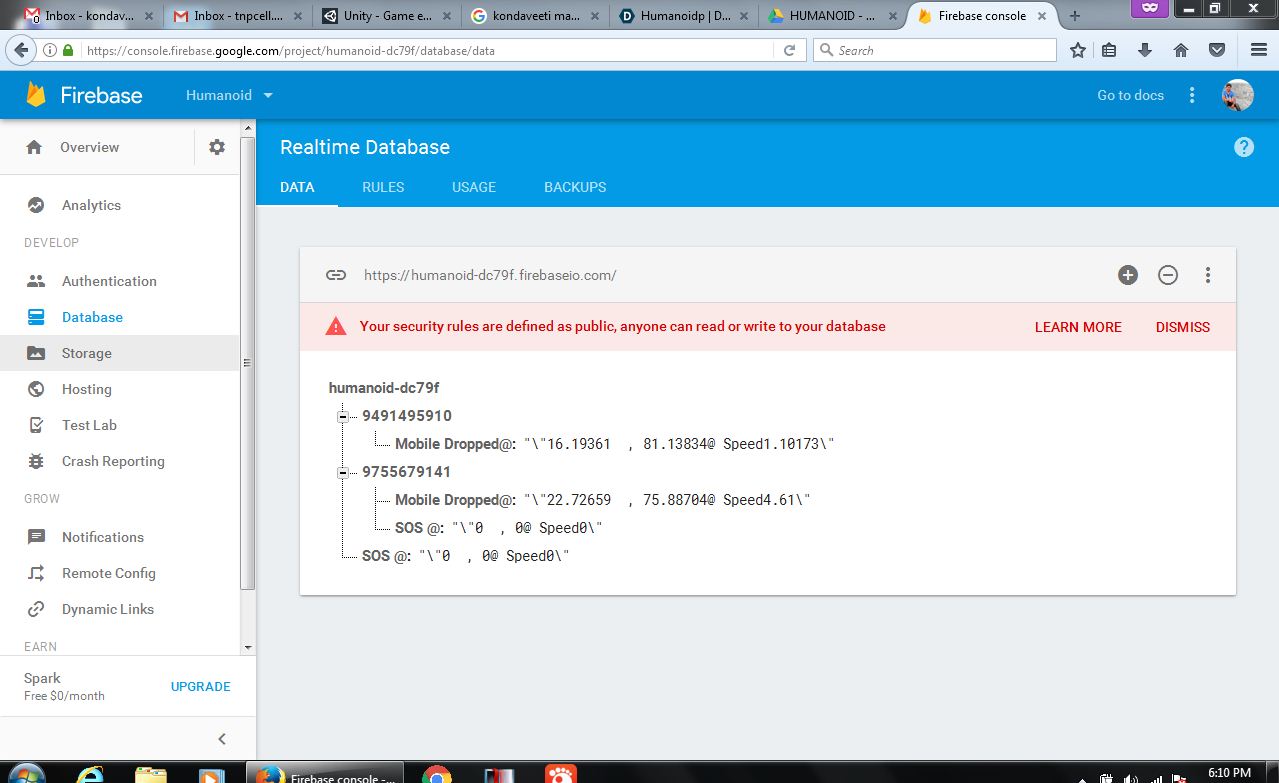Image resolution: width=1279 pixels, height=783 pixels.
Task: Click the browser back button
Action: coord(21,50)
